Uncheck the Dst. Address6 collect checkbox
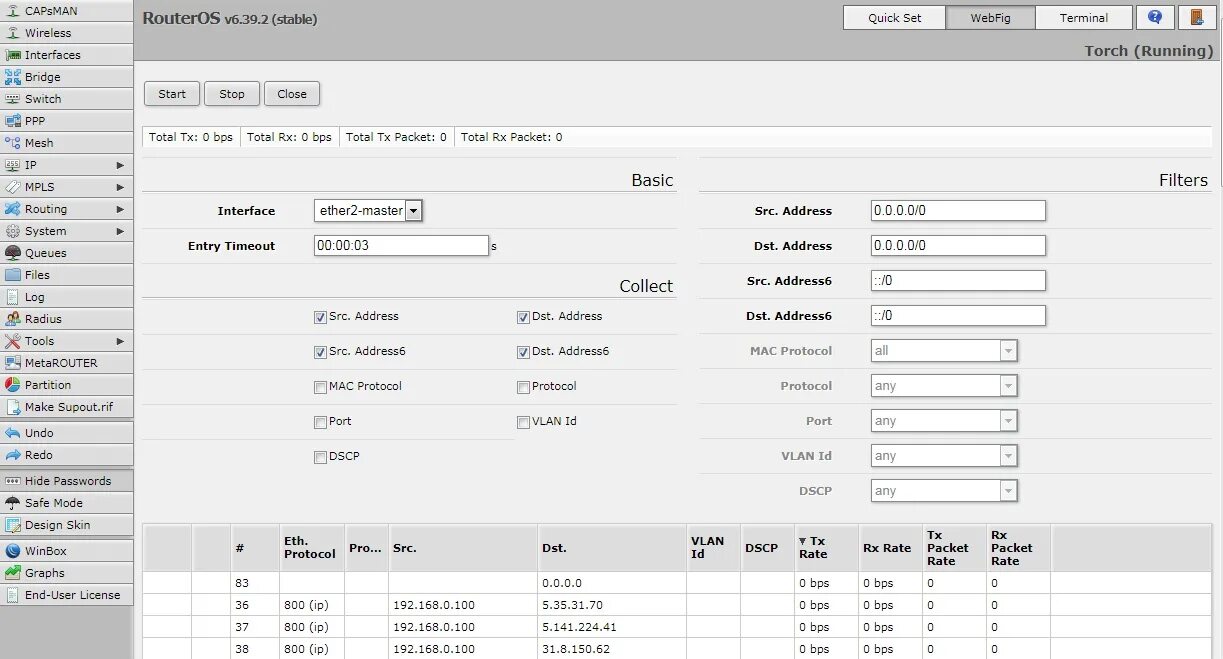1223x659 pixels. coord(523,352)
